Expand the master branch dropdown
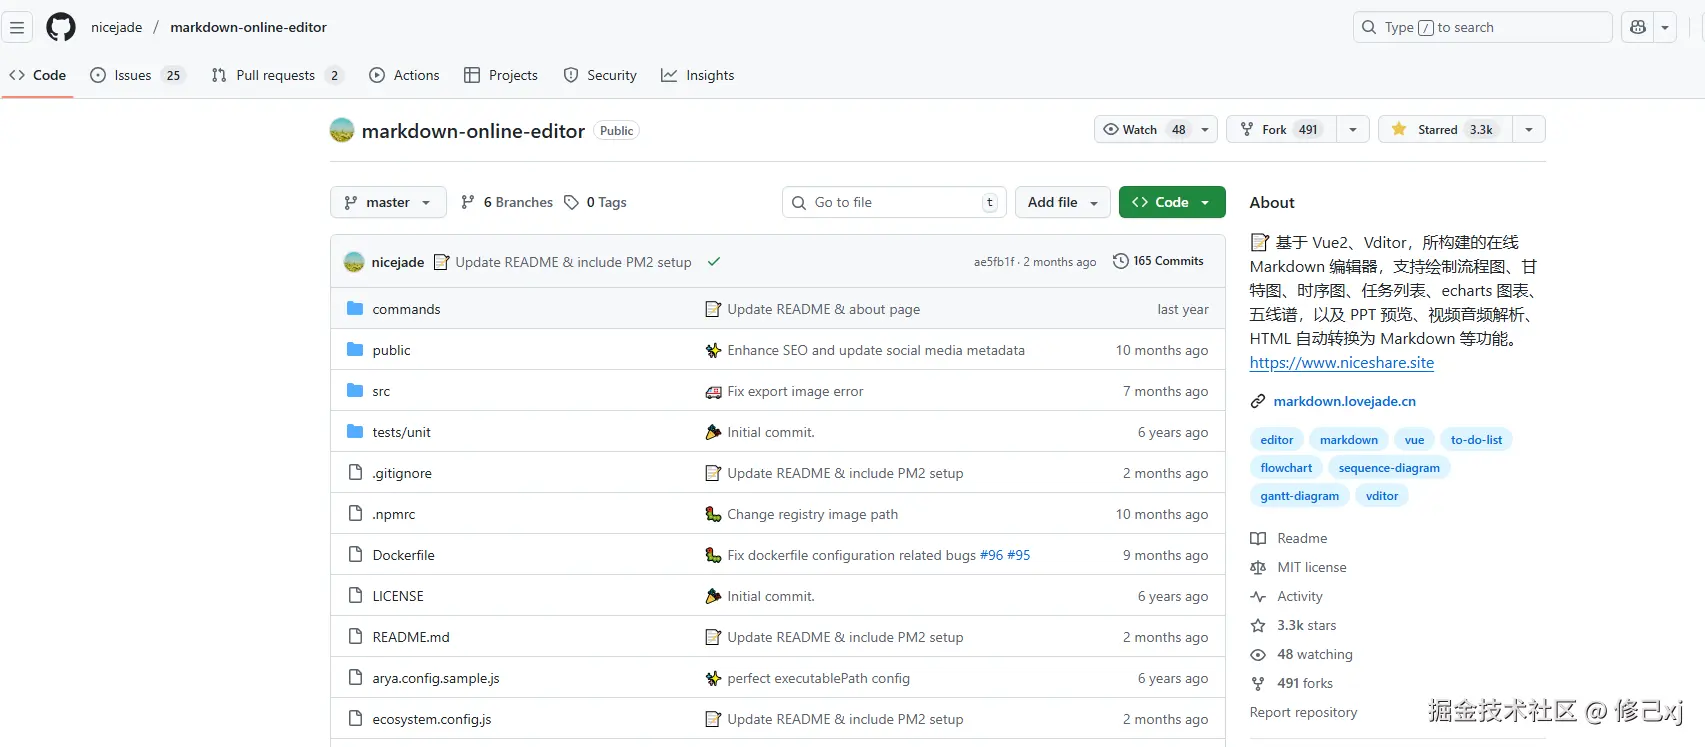The width and height of the screenshot is (1705, 747). [388, 202]
